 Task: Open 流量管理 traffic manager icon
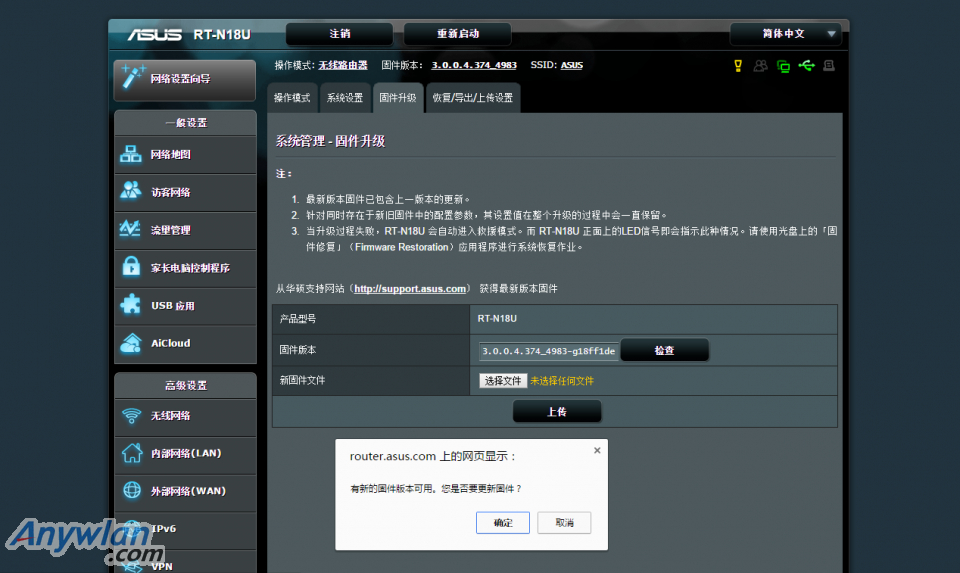[130, 230]
